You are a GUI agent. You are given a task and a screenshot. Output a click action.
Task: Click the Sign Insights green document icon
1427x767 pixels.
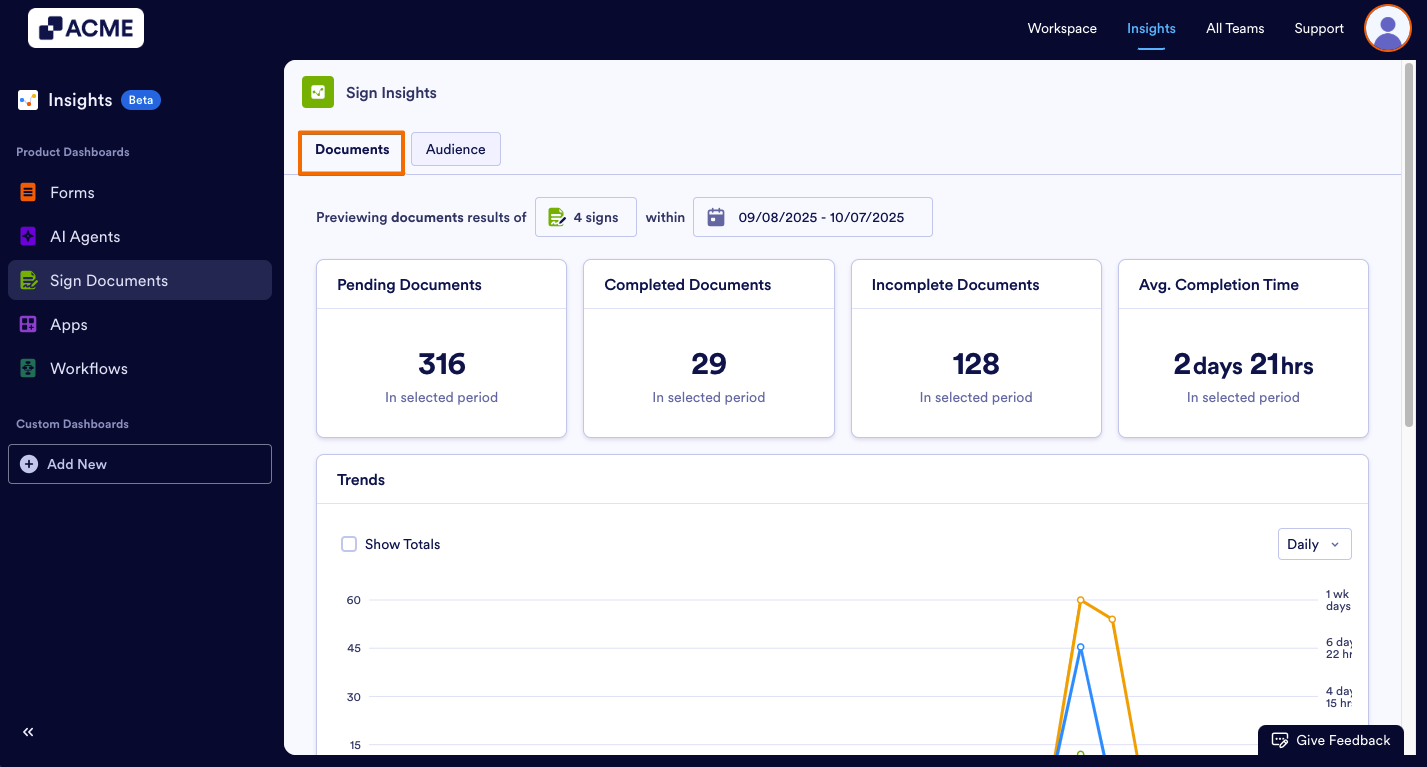coord(317,92)
